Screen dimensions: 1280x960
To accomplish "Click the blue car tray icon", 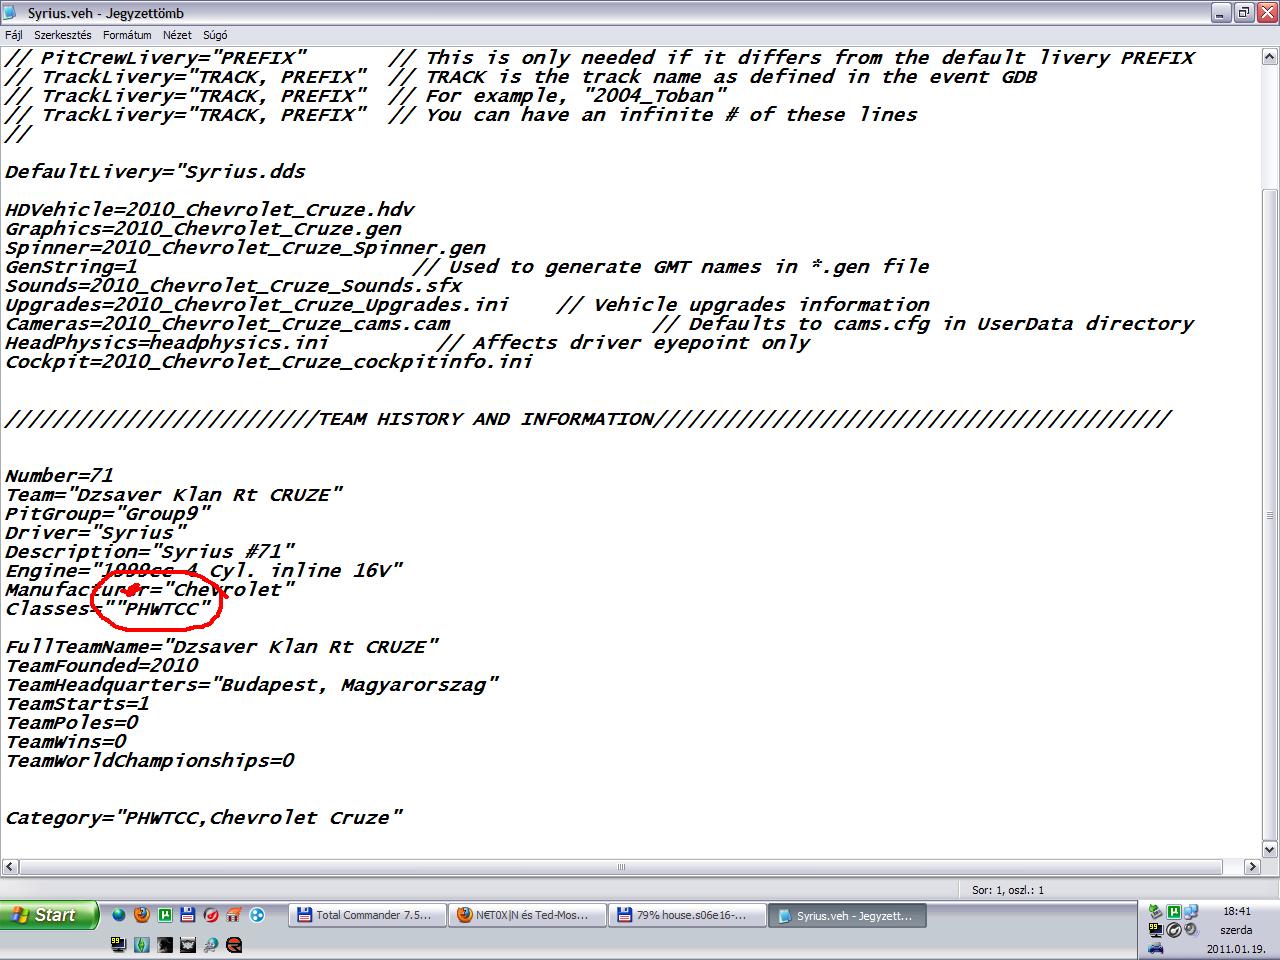I will click(x=1156, y=948).
